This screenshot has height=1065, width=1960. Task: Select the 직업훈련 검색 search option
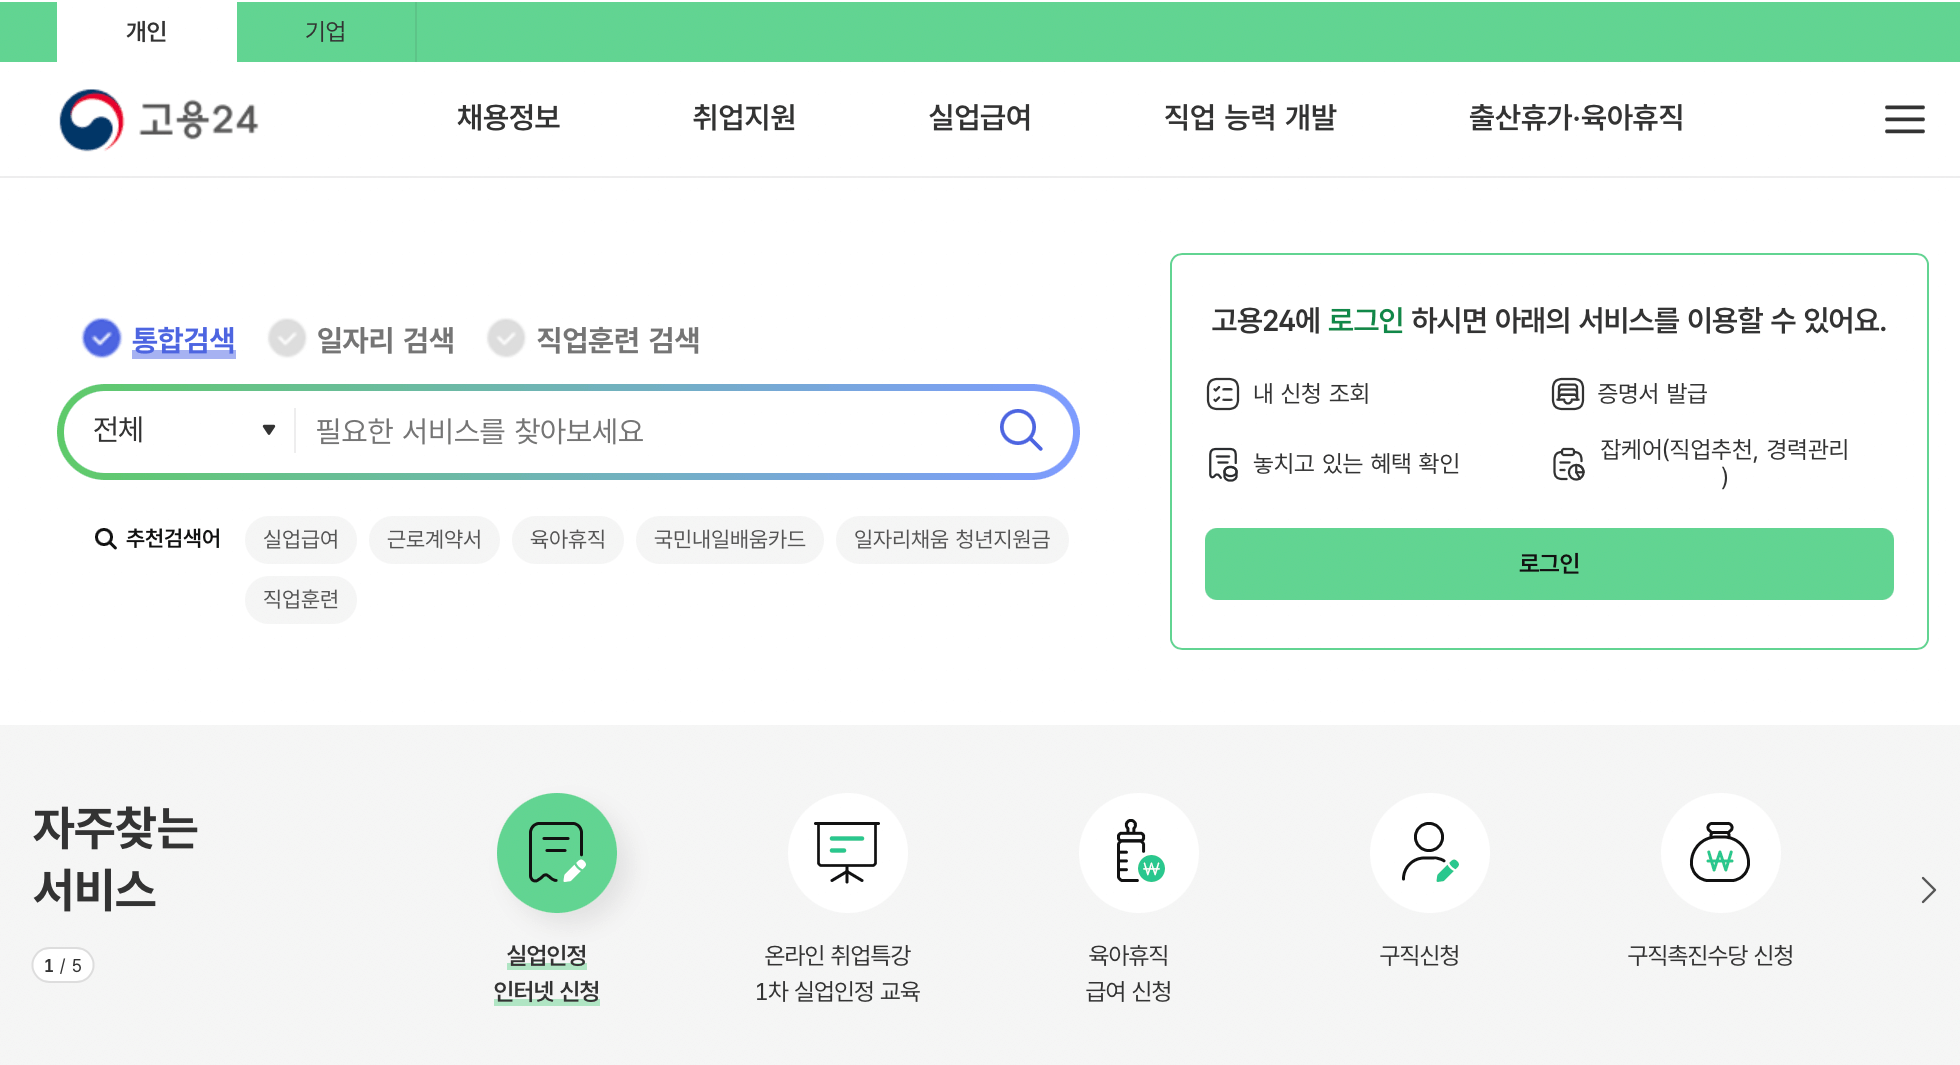596,339
